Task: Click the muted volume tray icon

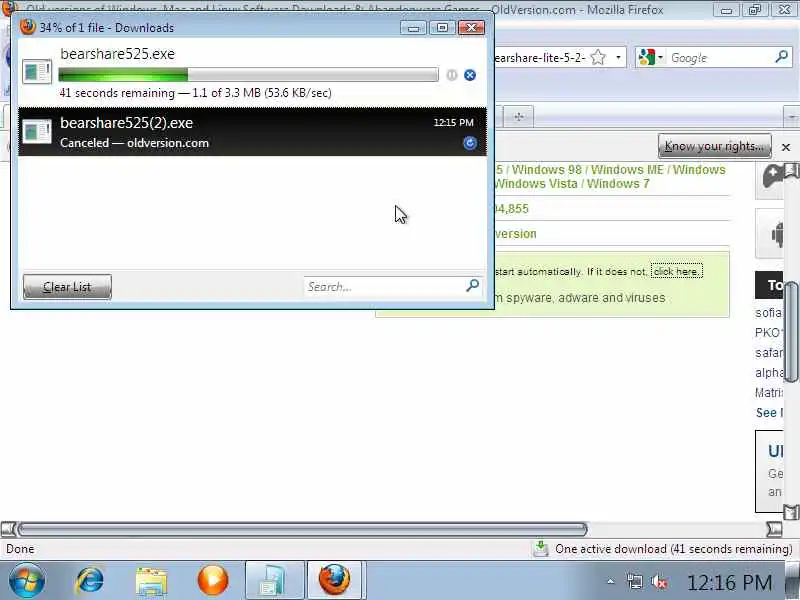Action: pos(659,582)
